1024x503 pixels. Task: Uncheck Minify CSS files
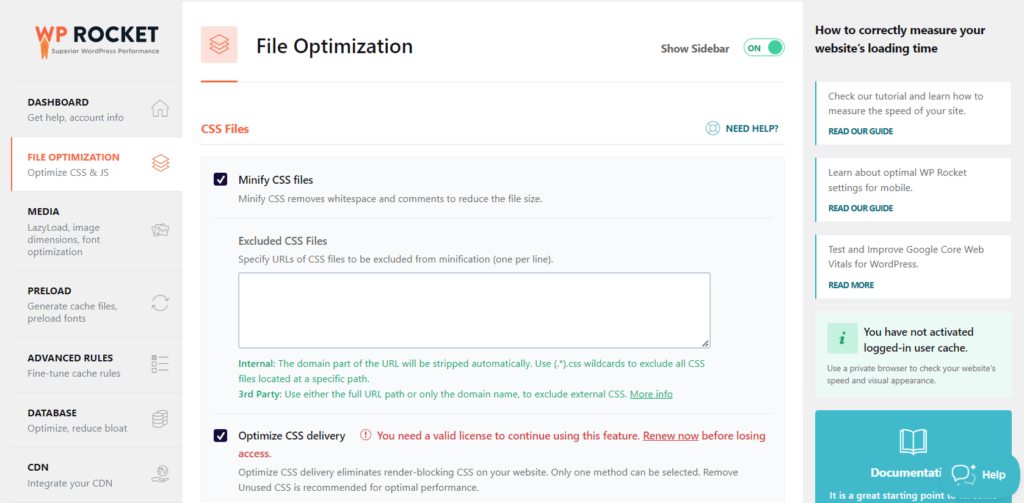point(221,180)
